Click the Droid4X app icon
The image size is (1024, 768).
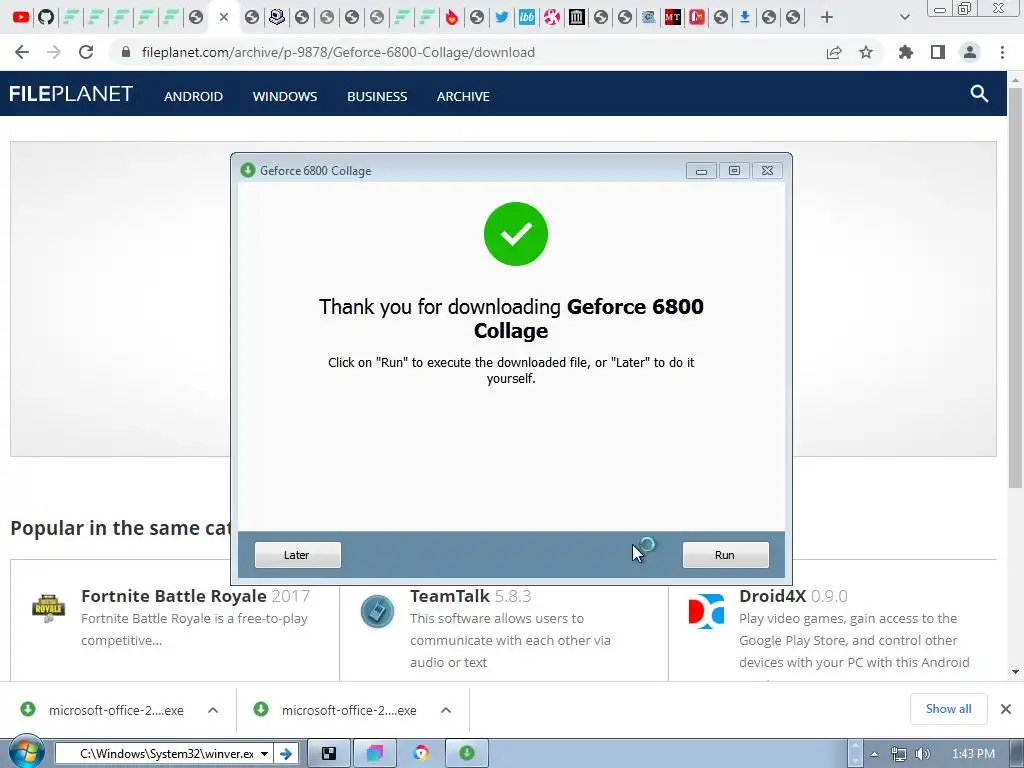coord(707,611)
